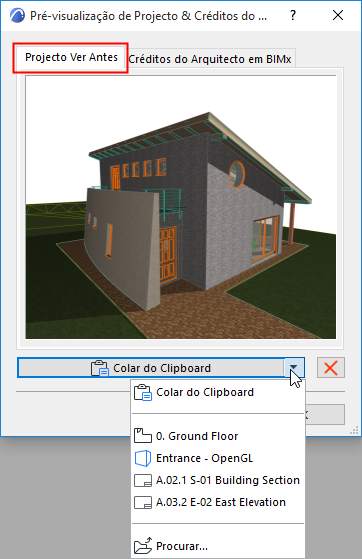Expand the Colar do Clipboard dropdown arrow
The height and width of the screenshot is (559, 362).
coord(294,368)
